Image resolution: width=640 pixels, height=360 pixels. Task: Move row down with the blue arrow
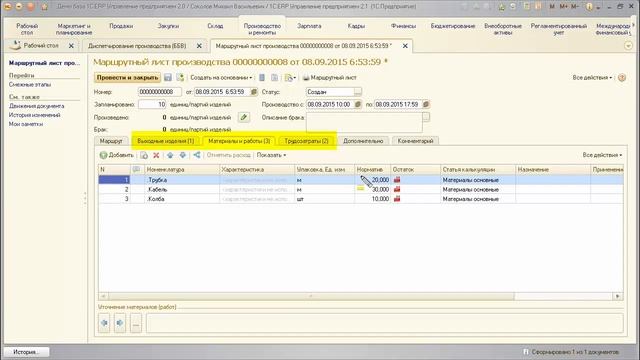[x=182, y=155]
